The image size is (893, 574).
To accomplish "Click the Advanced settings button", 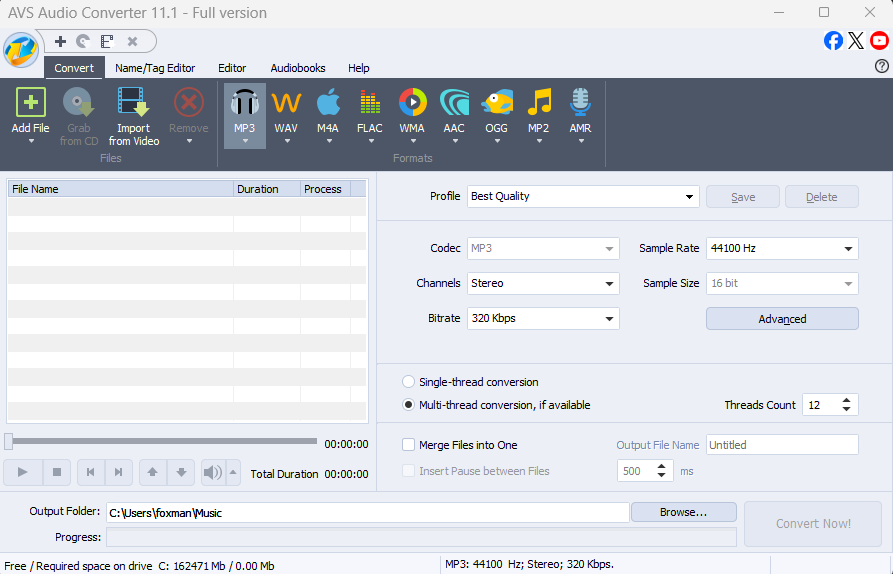I will coord(782,319).
